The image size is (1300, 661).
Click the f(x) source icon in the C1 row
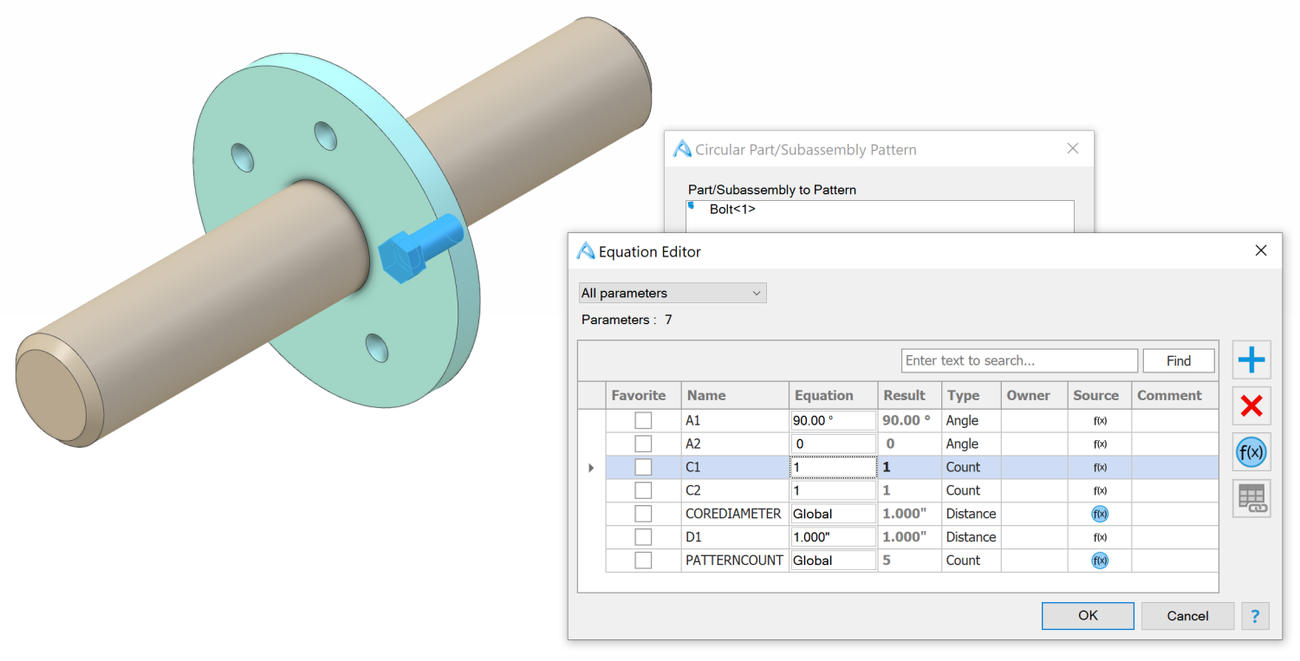click(x=1100, y=467)
